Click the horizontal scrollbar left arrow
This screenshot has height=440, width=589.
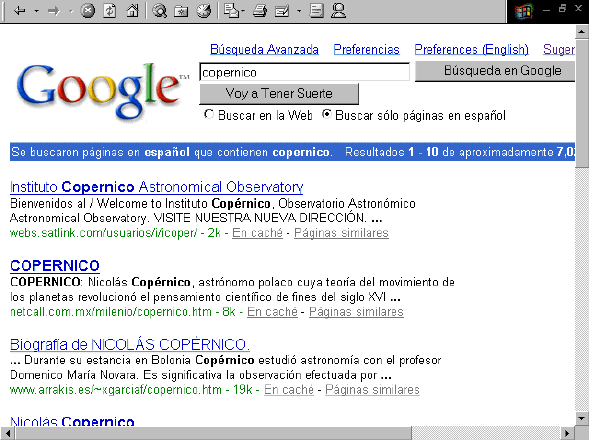click(x=7, y=433)
